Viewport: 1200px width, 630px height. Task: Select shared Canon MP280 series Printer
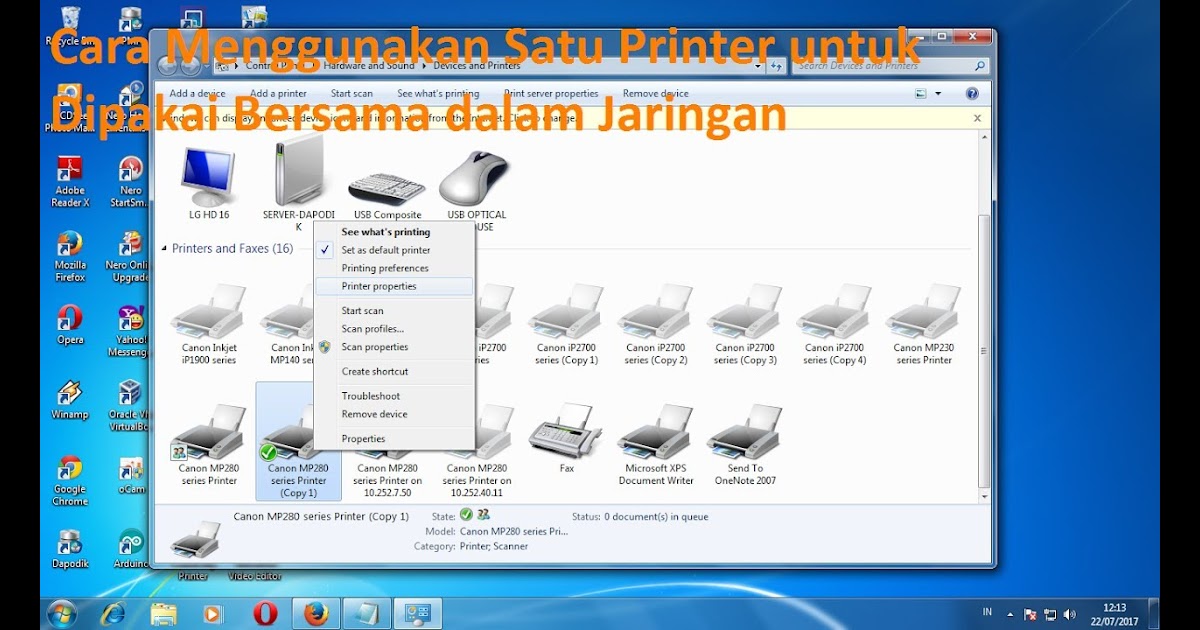tap(209, 445)
